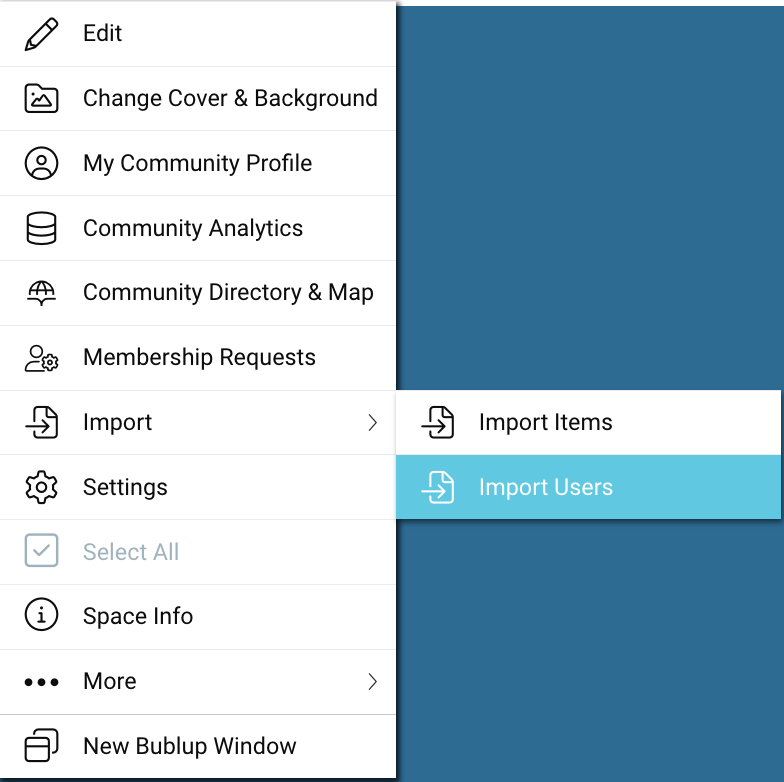Click the pencil icon next to Edit
This screenshot has height=782, width=784.
(x=41, y=33)
